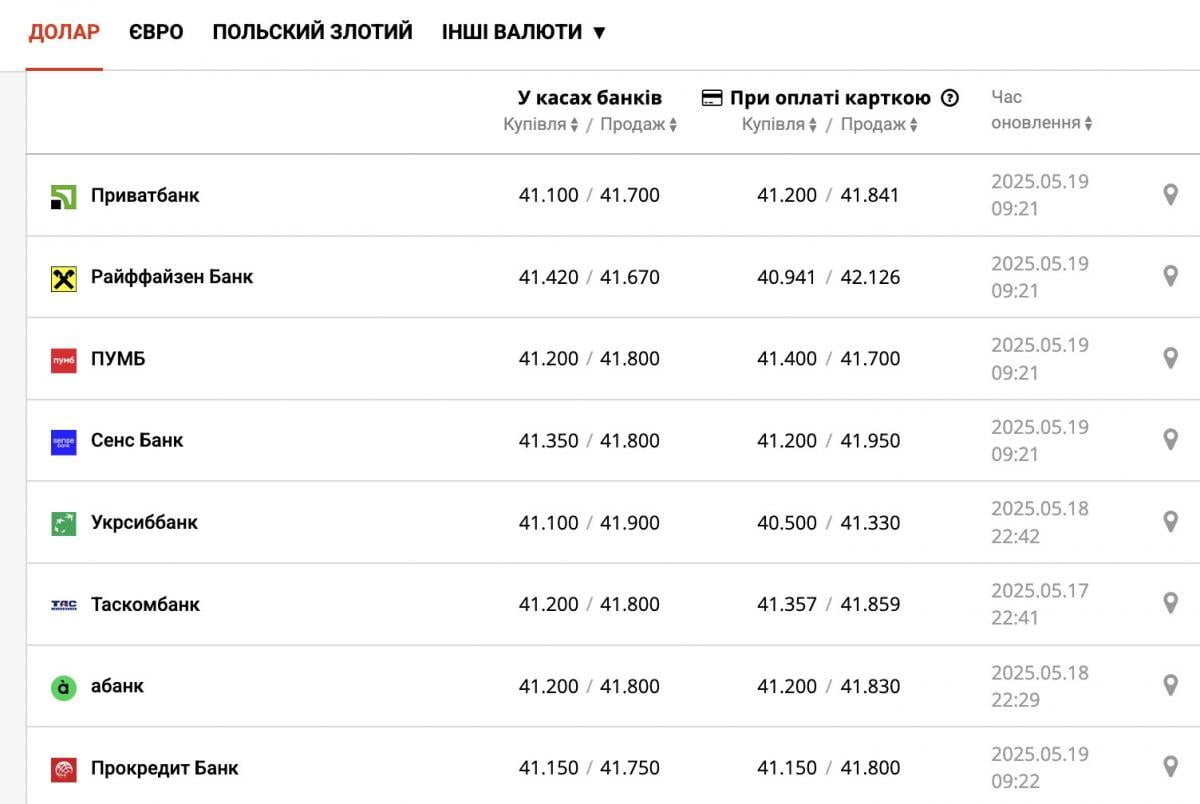The image size is (1200, 804).
Task: Open location pin for Укрсиббанк
Action: coord(1170,522)
